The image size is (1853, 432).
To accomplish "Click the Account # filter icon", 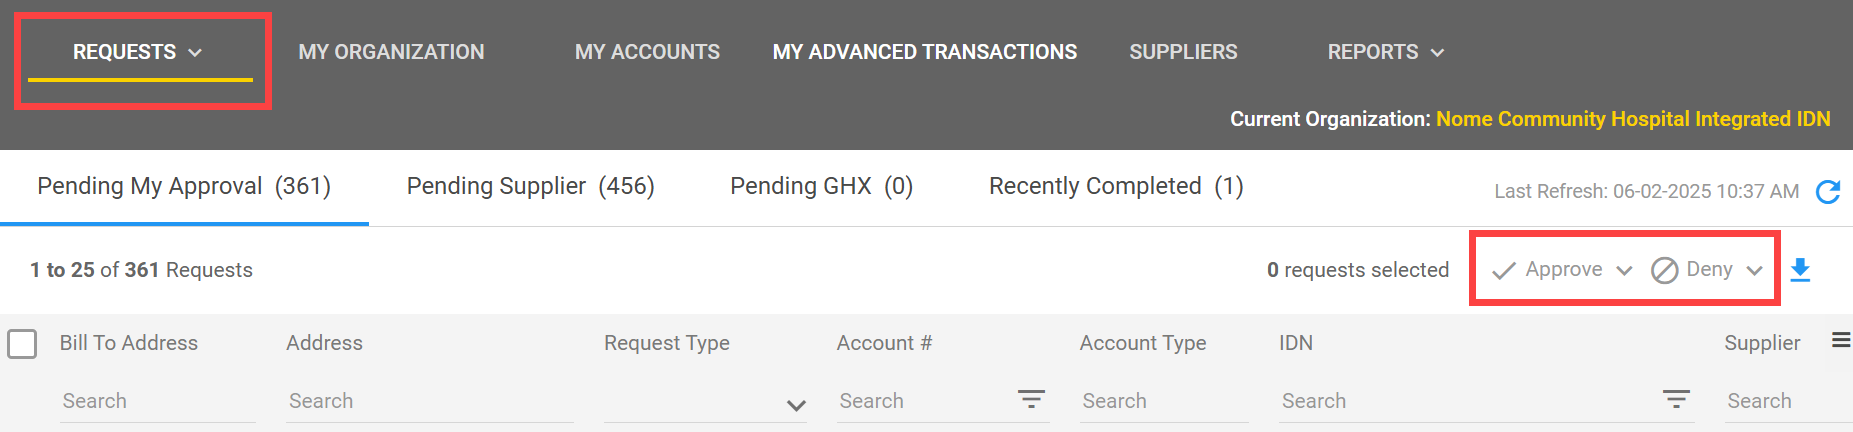I will coord(1030,400).
